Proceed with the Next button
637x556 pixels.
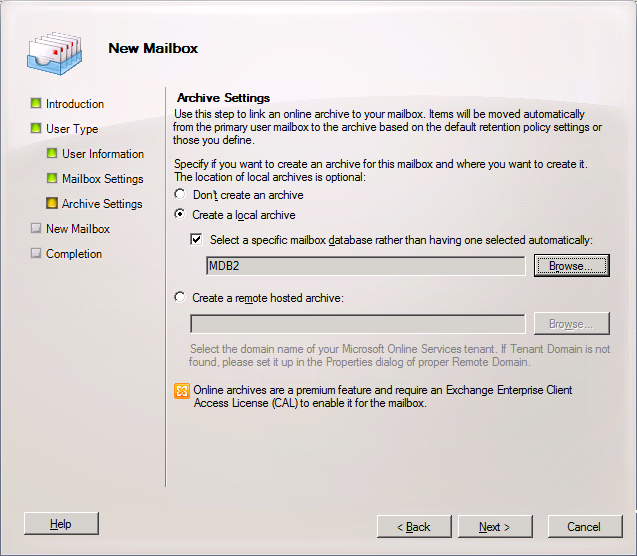(x=495, y=527)
